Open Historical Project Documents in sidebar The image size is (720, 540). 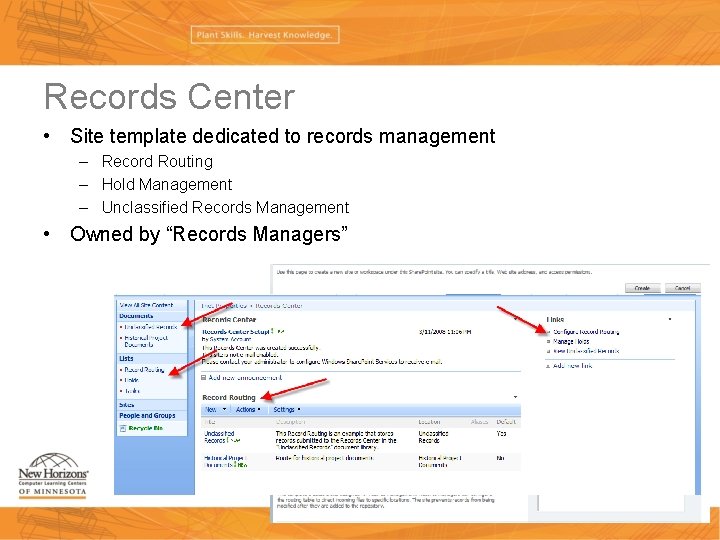click(146, 341)
